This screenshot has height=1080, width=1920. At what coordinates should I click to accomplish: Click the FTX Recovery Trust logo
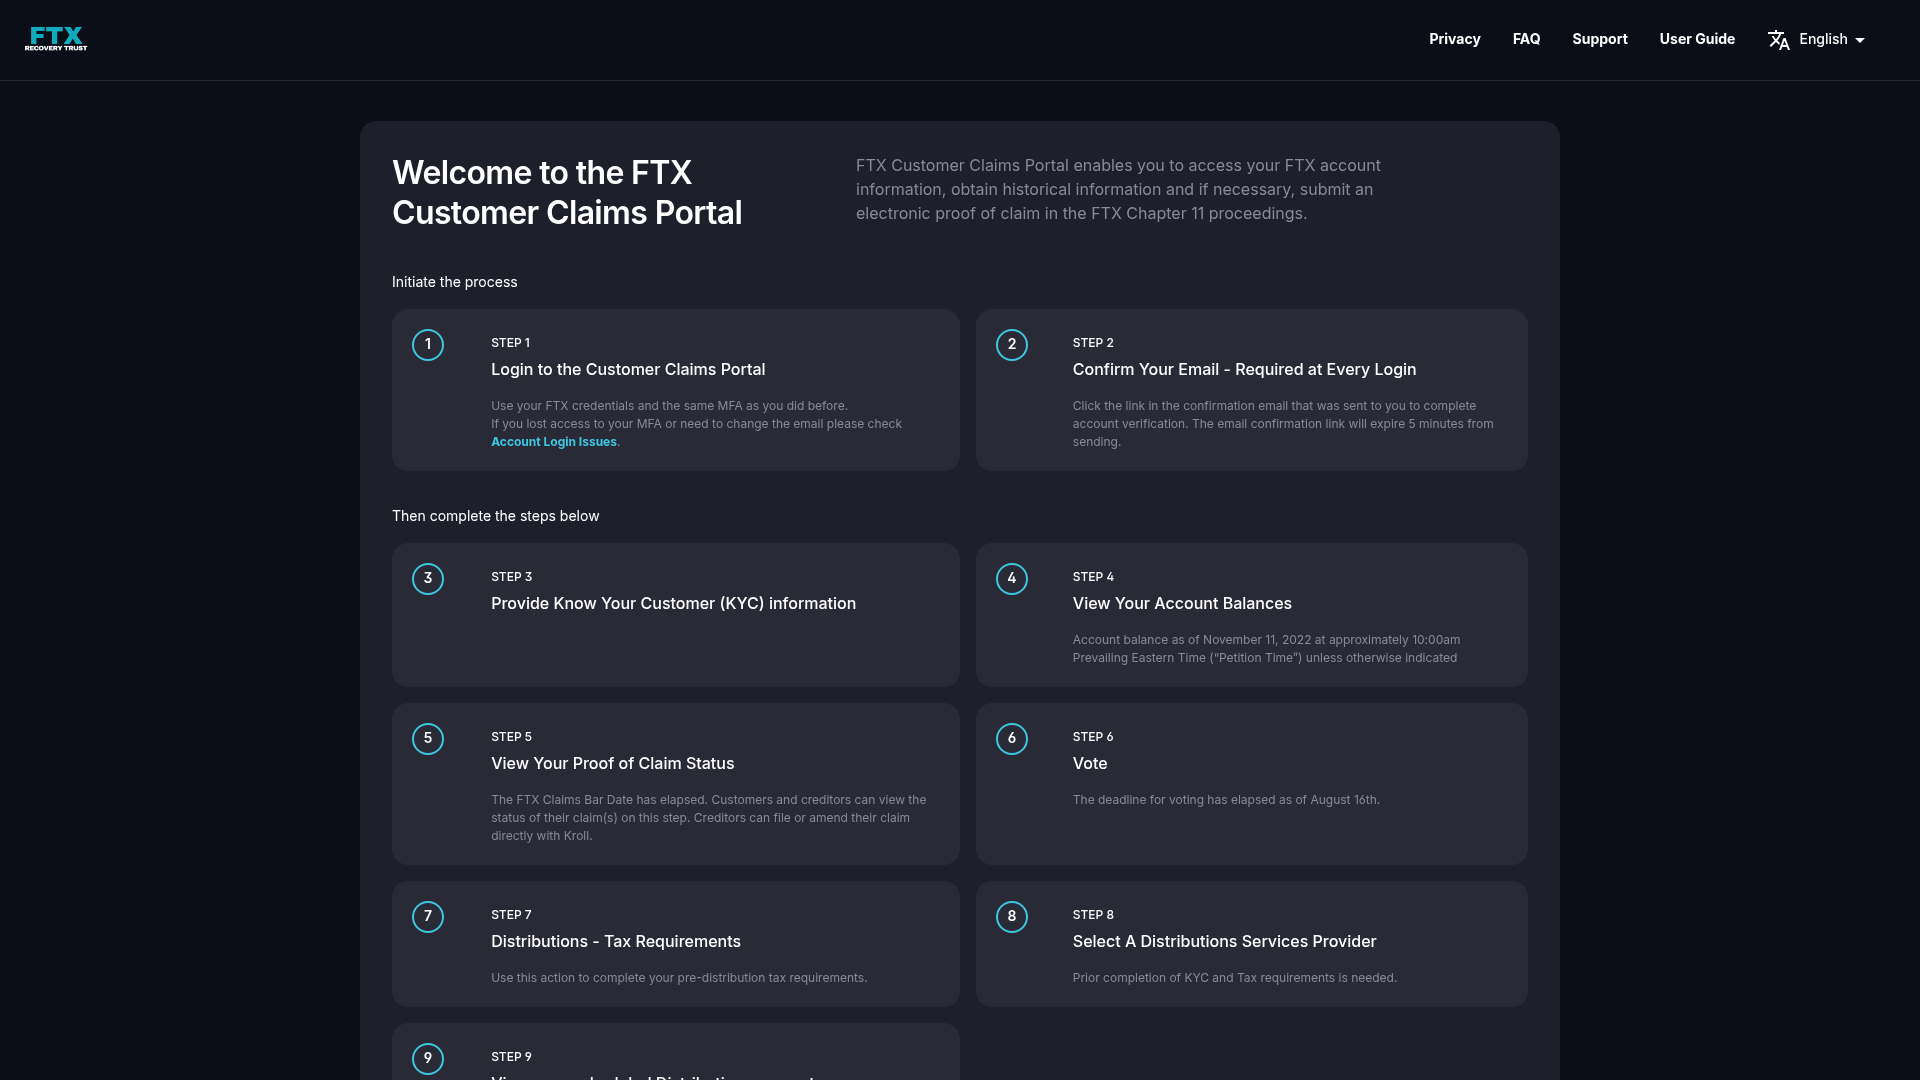click(x=56, y=39)
